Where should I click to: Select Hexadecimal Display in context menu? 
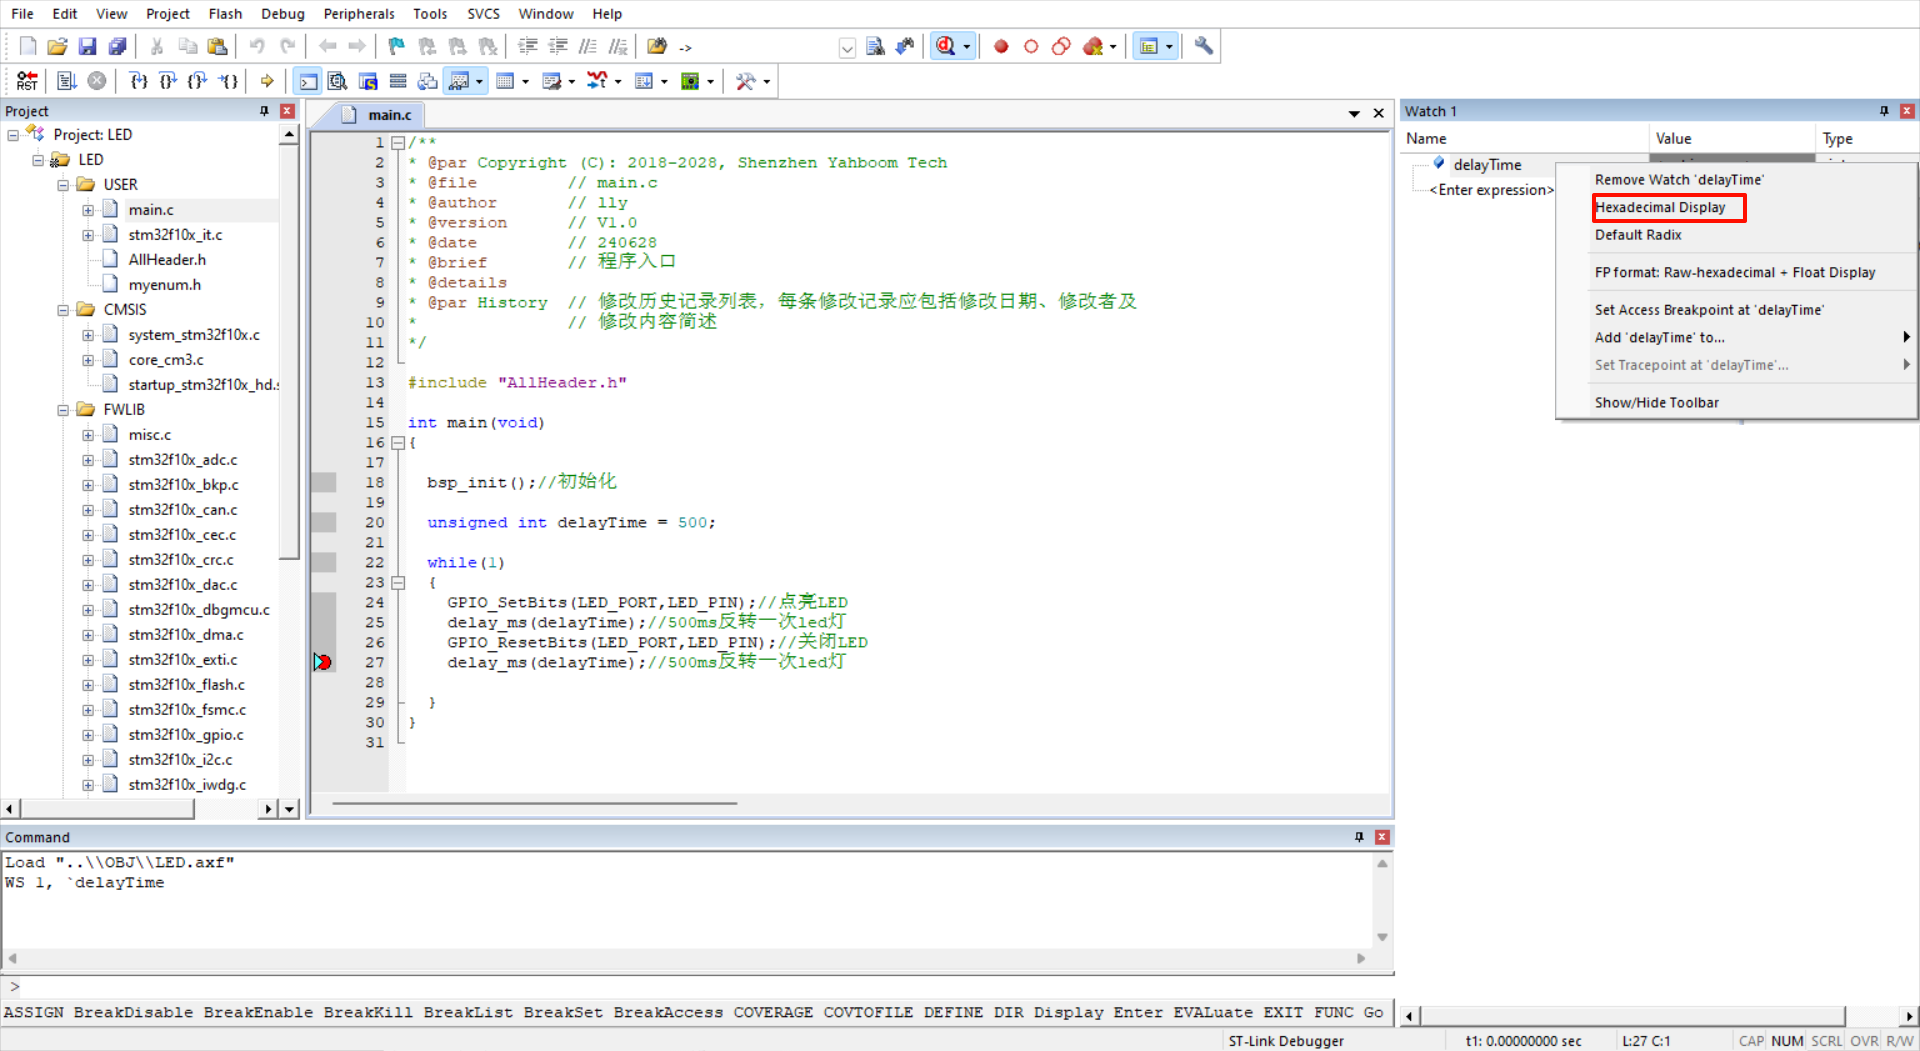coord(1660,207)
